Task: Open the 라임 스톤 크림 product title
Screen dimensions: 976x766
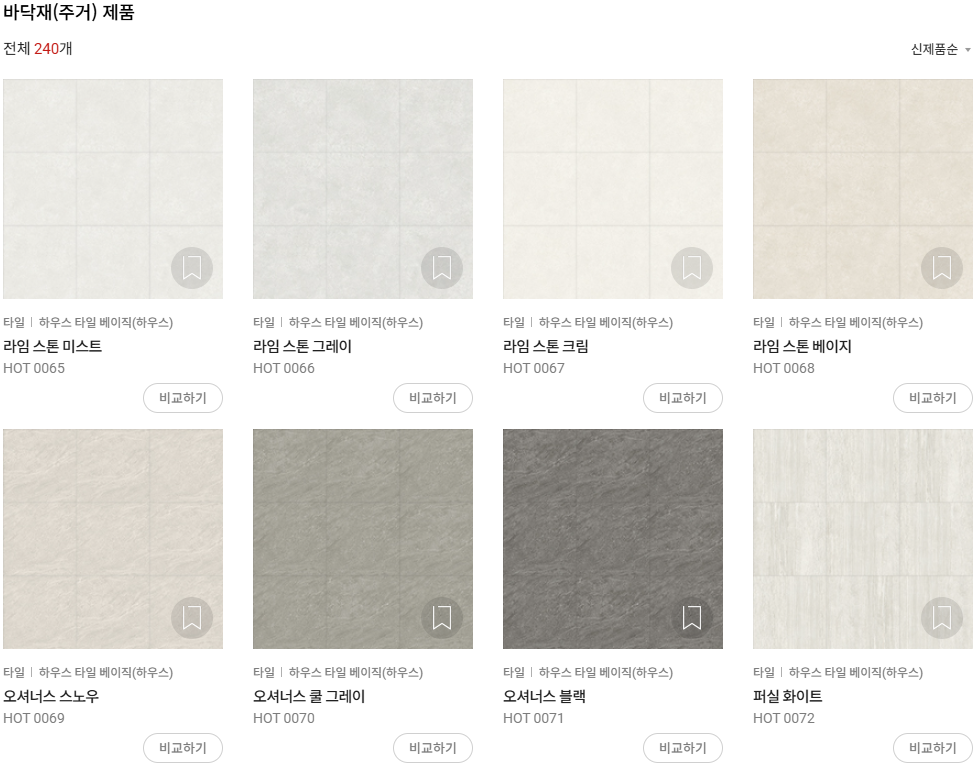Action: click(546, 346)
